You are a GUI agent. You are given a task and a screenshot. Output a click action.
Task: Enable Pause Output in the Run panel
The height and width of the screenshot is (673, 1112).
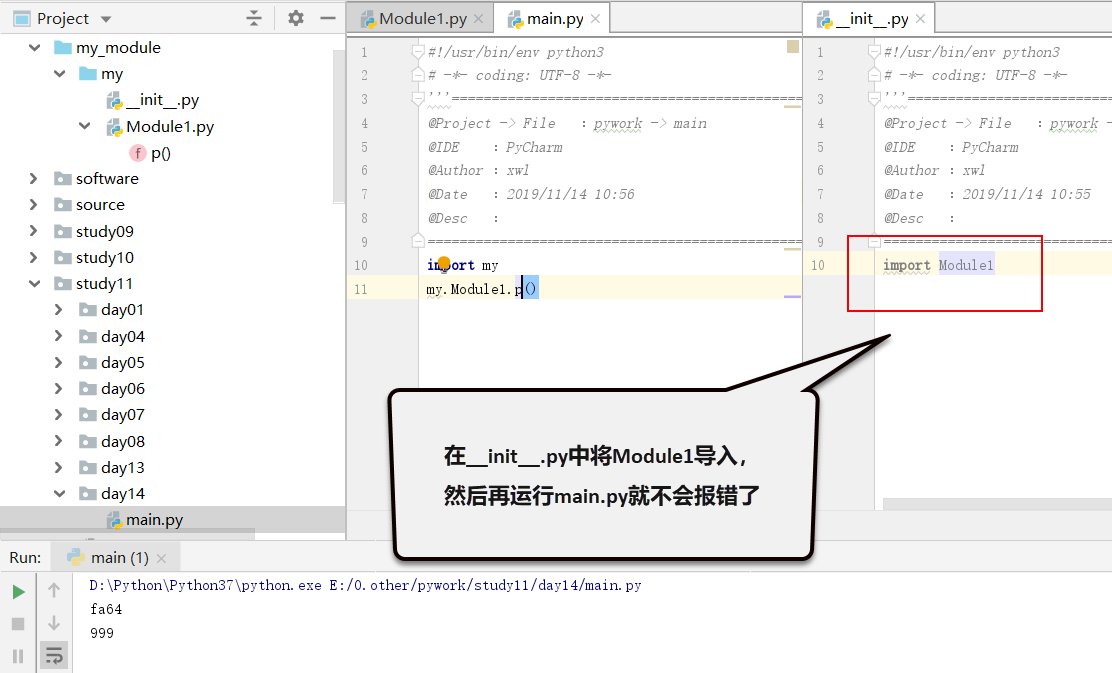coord(16,655)
